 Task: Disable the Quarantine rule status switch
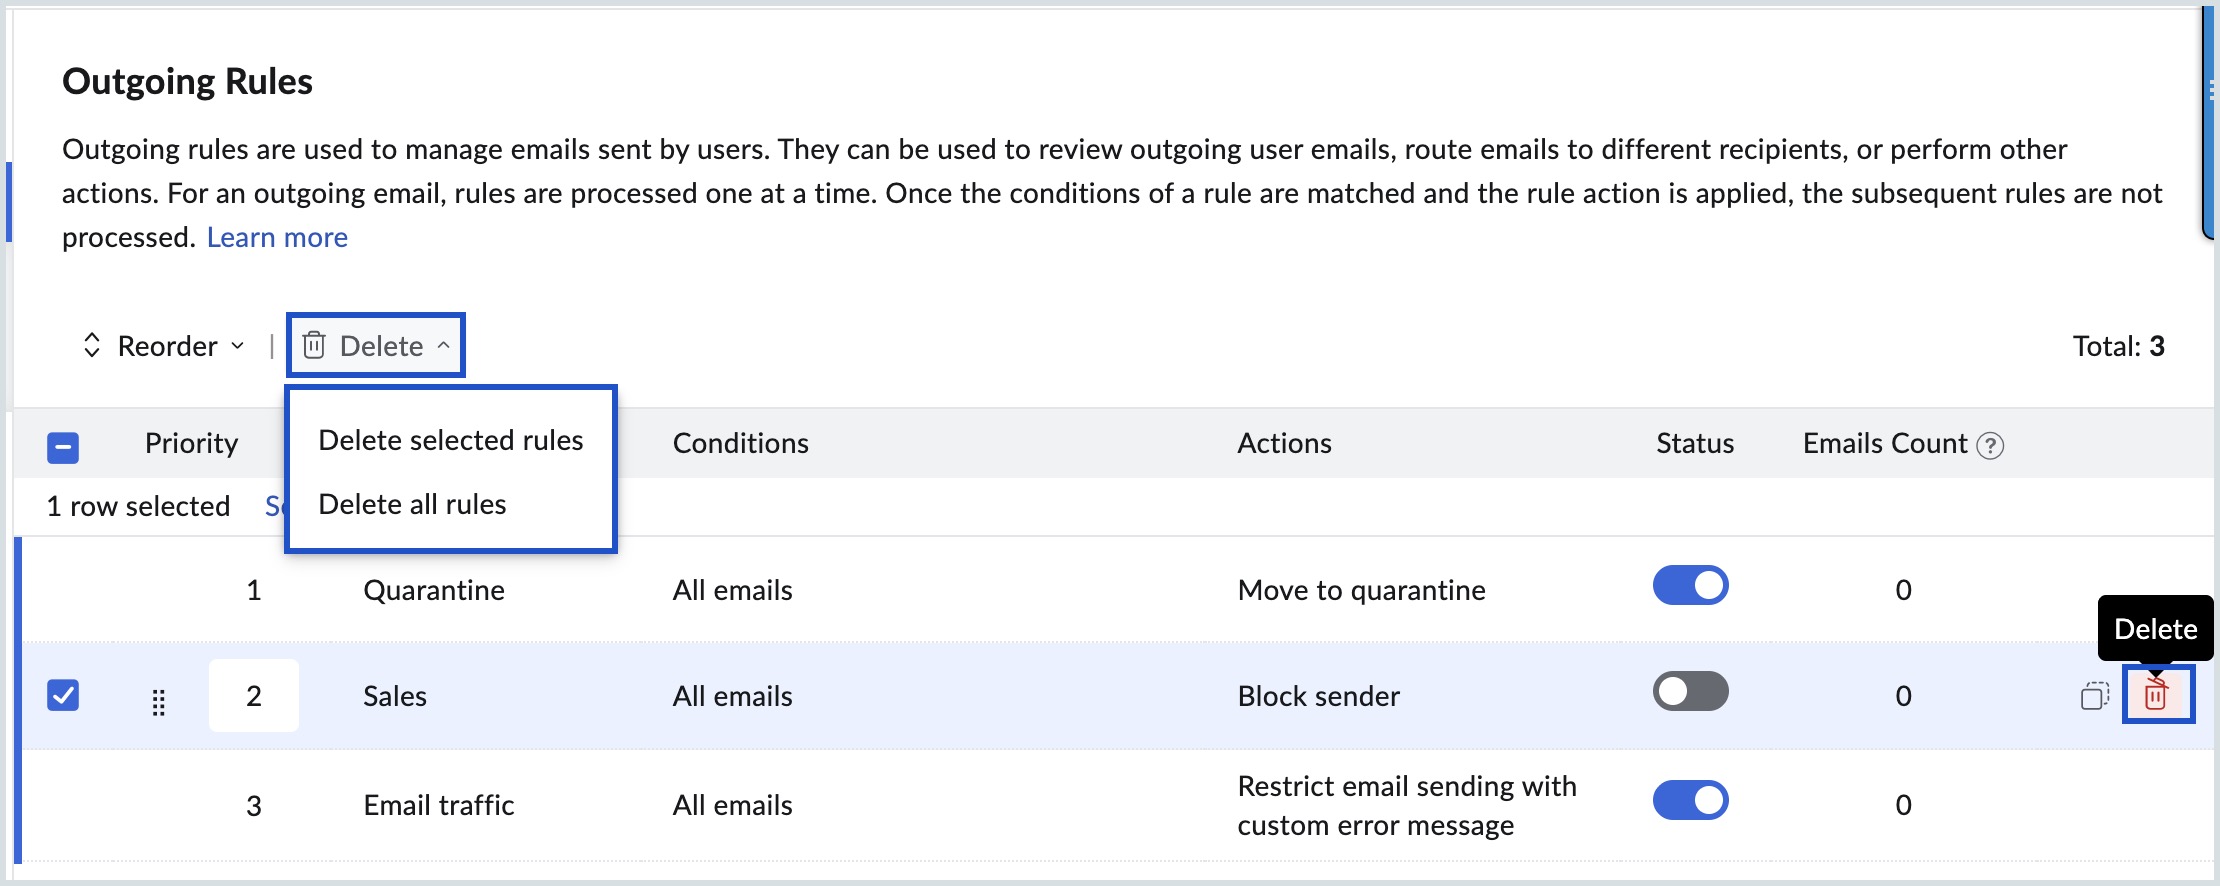pyautogui.click(x=1690, y=585)
